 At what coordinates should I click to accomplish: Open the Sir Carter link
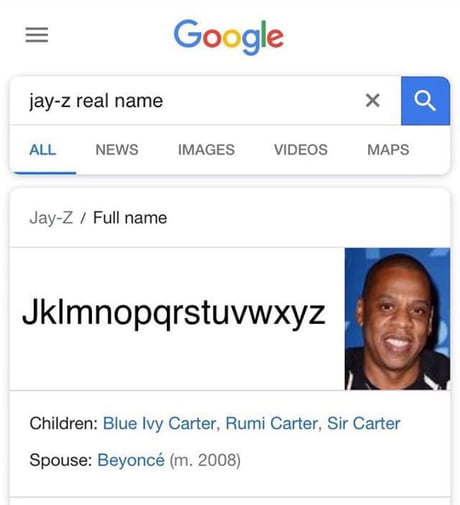[364, 424]
